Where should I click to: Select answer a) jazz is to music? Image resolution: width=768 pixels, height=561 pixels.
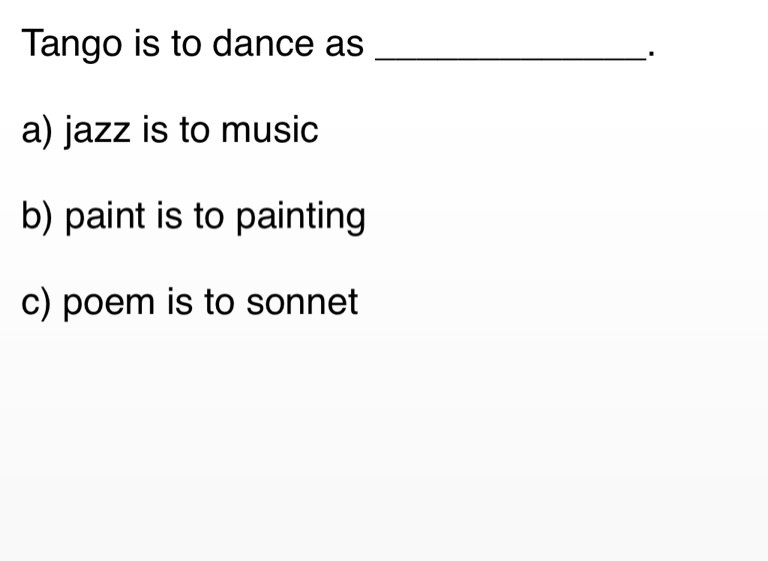pos(170,130)
